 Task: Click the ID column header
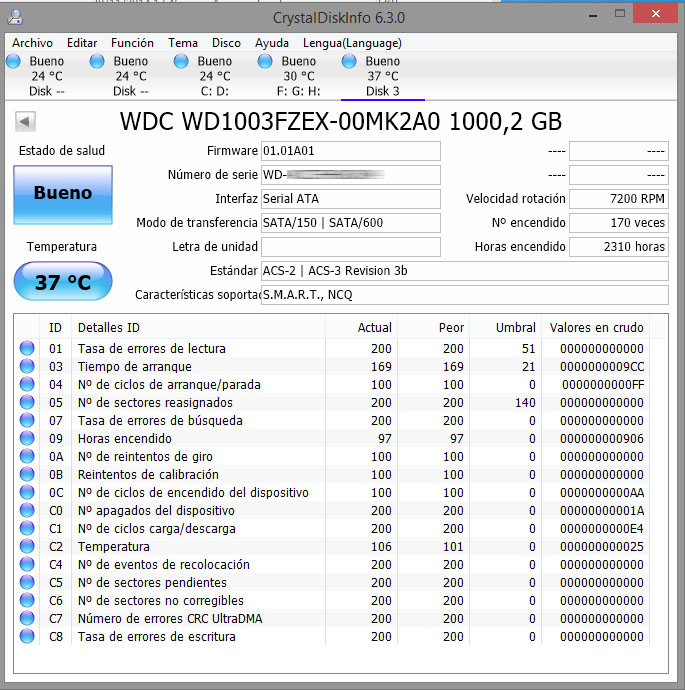click(x=55, y=327)
